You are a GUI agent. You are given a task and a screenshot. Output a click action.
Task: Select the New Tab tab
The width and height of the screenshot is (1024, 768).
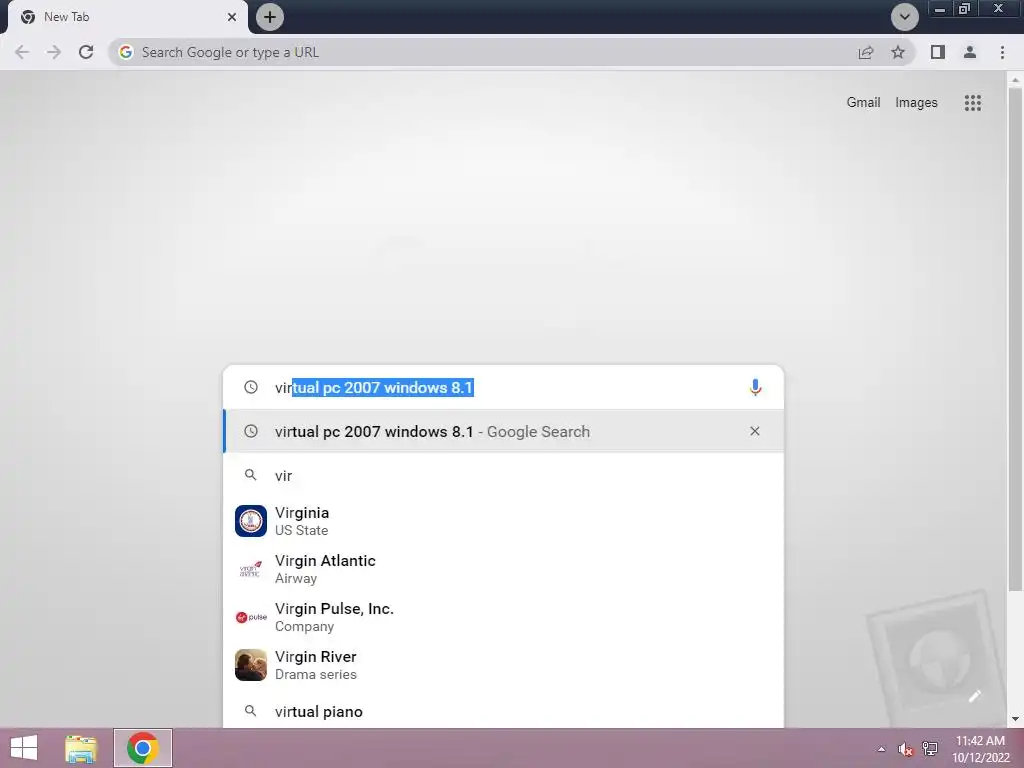(127, 17)
